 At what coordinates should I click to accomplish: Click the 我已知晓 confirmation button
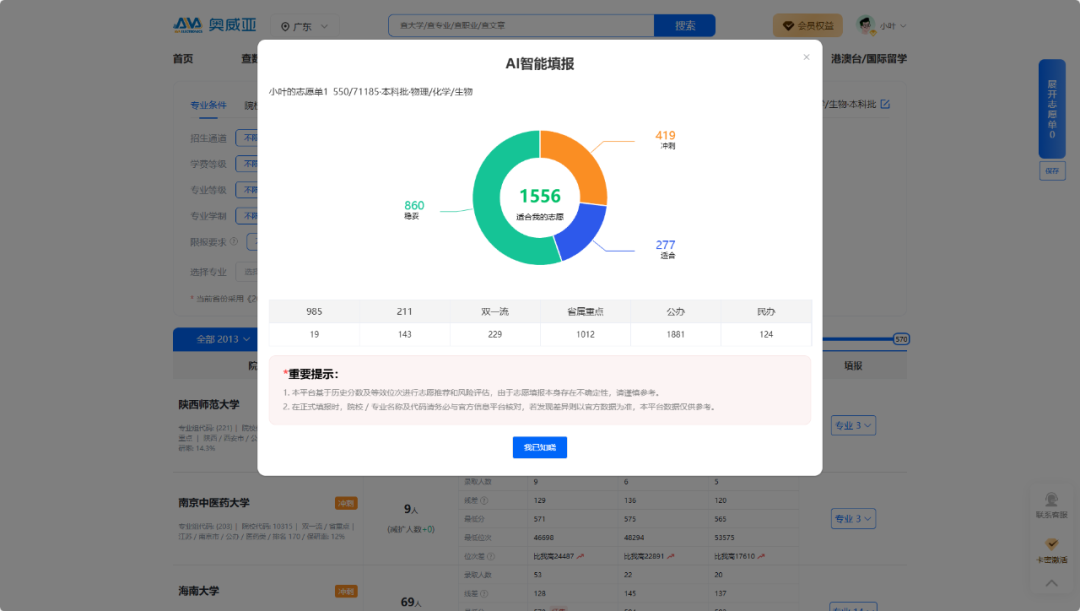pyautogui.click(x=540, y=447)
